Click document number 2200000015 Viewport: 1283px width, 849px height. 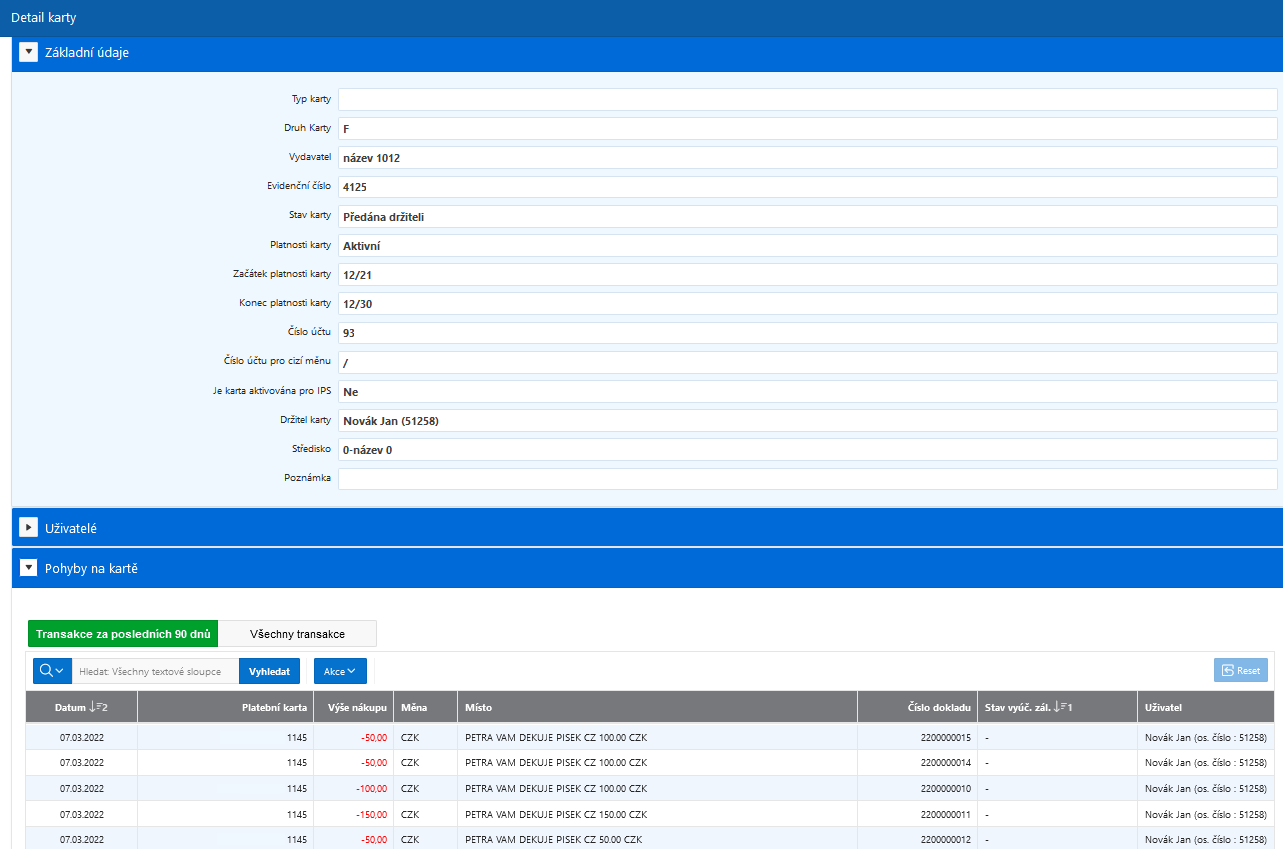(946, 737)
